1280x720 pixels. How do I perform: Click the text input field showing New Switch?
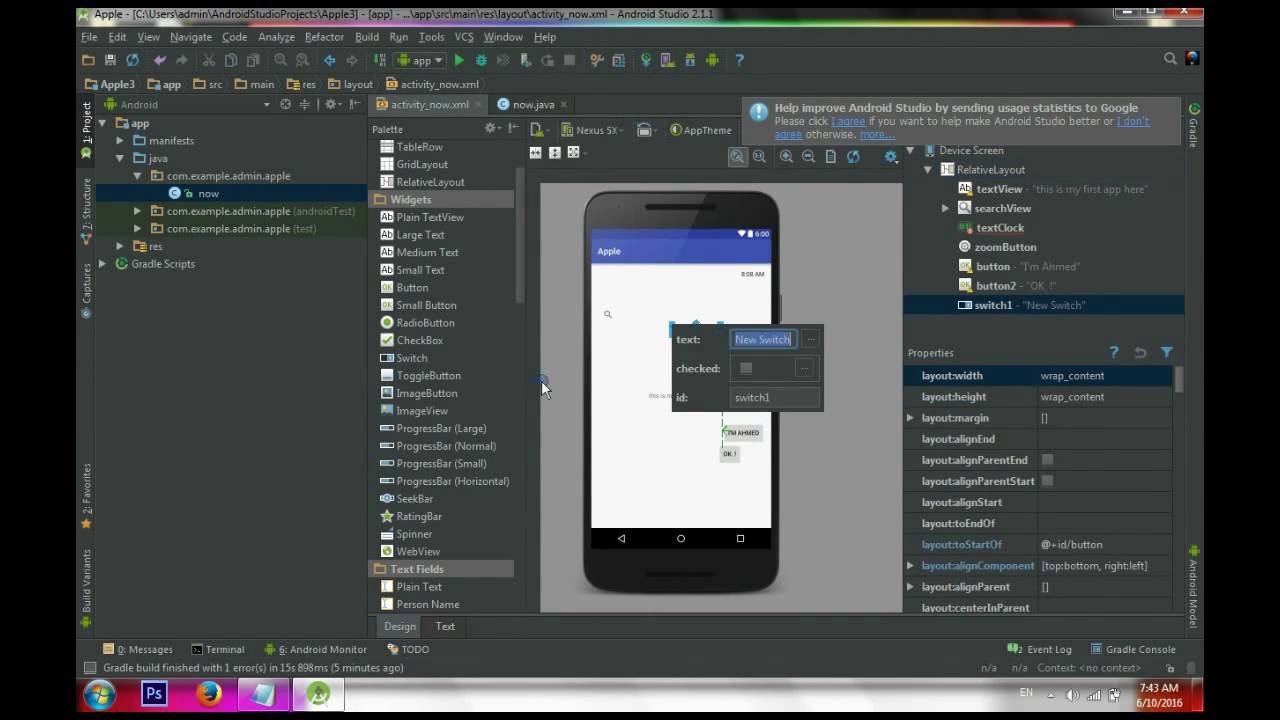(763, 339)
